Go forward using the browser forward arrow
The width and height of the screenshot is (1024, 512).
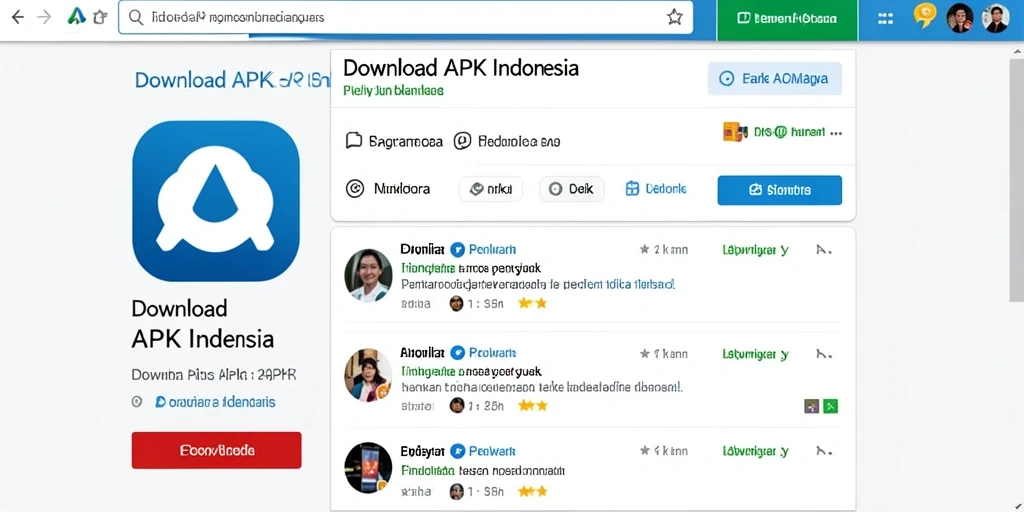[44, 18]
